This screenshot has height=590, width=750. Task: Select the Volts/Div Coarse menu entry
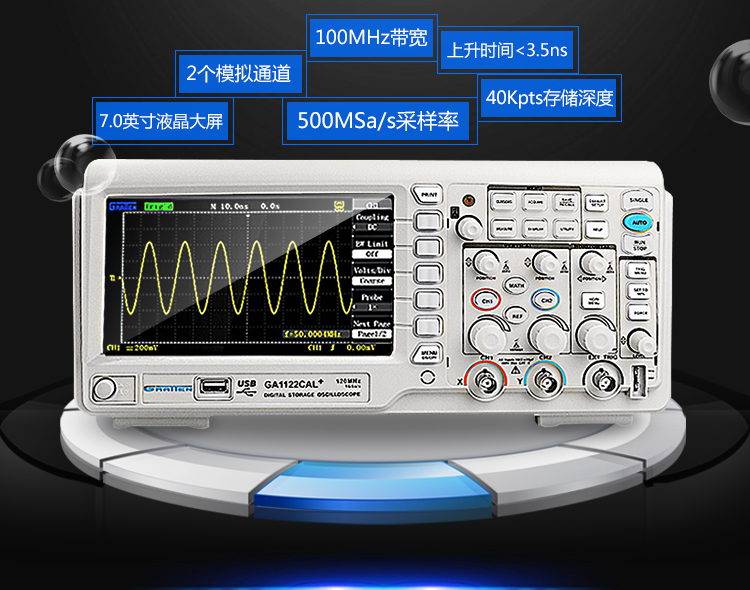click(x=372, y=275)
